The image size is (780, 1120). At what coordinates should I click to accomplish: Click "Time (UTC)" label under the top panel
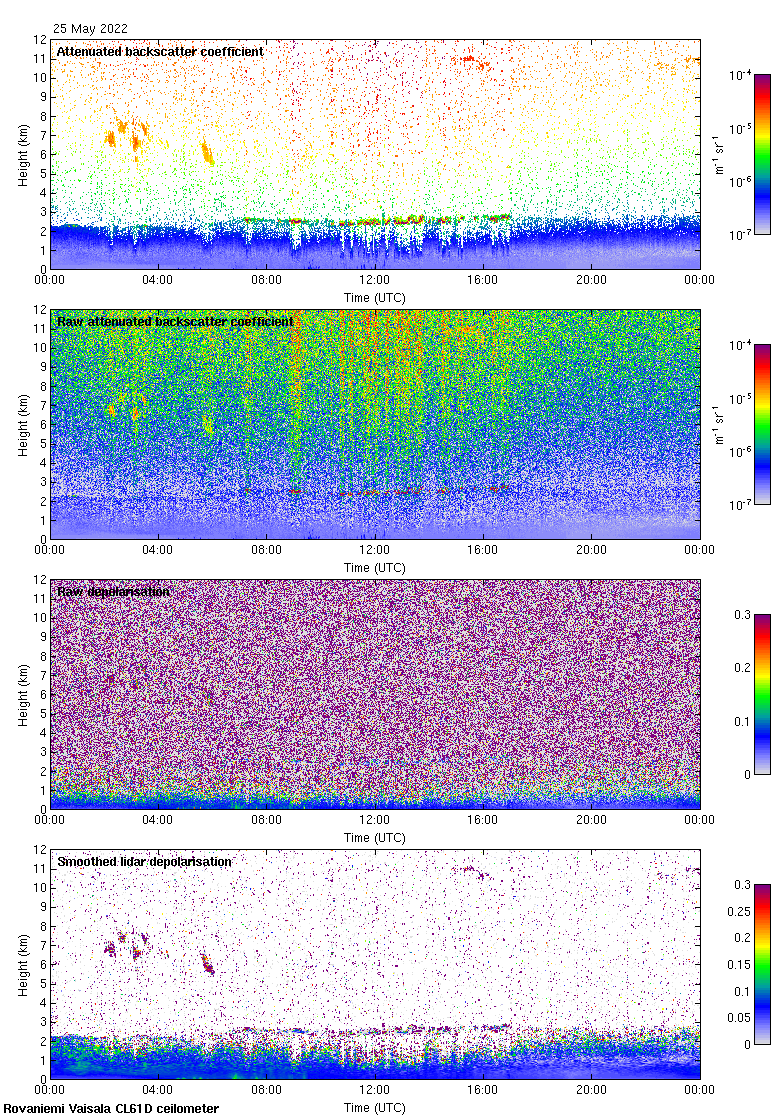tap(375, 298)
